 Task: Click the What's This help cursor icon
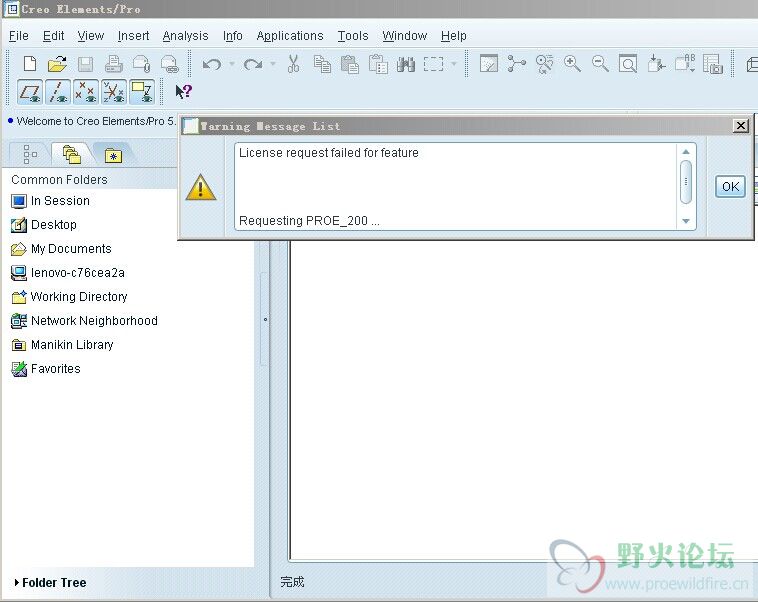point(184,91)
